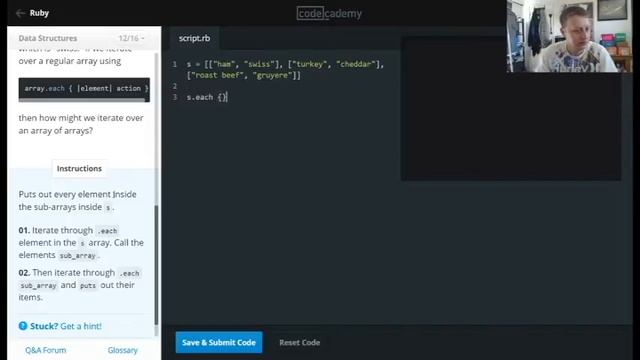Screen dimensions: 640x360
Task: Click the Data Structures lesson heading
Action: pos(48,38)
